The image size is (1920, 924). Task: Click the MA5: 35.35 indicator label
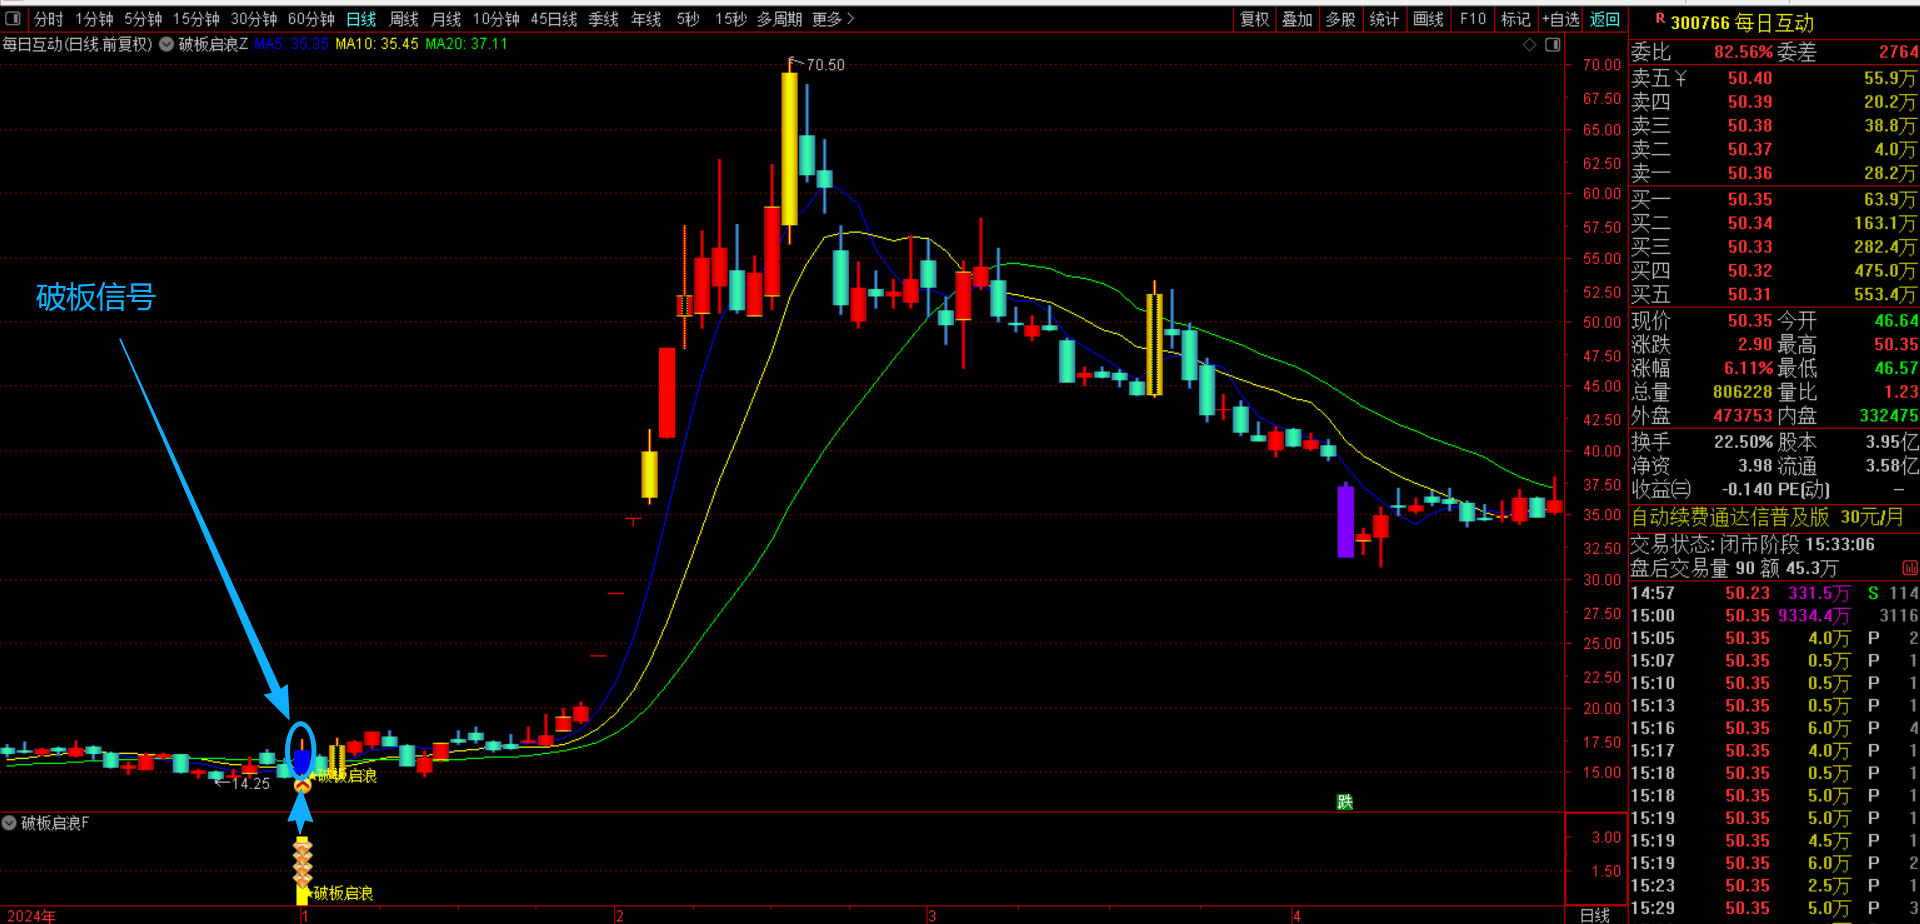point(291,44)
